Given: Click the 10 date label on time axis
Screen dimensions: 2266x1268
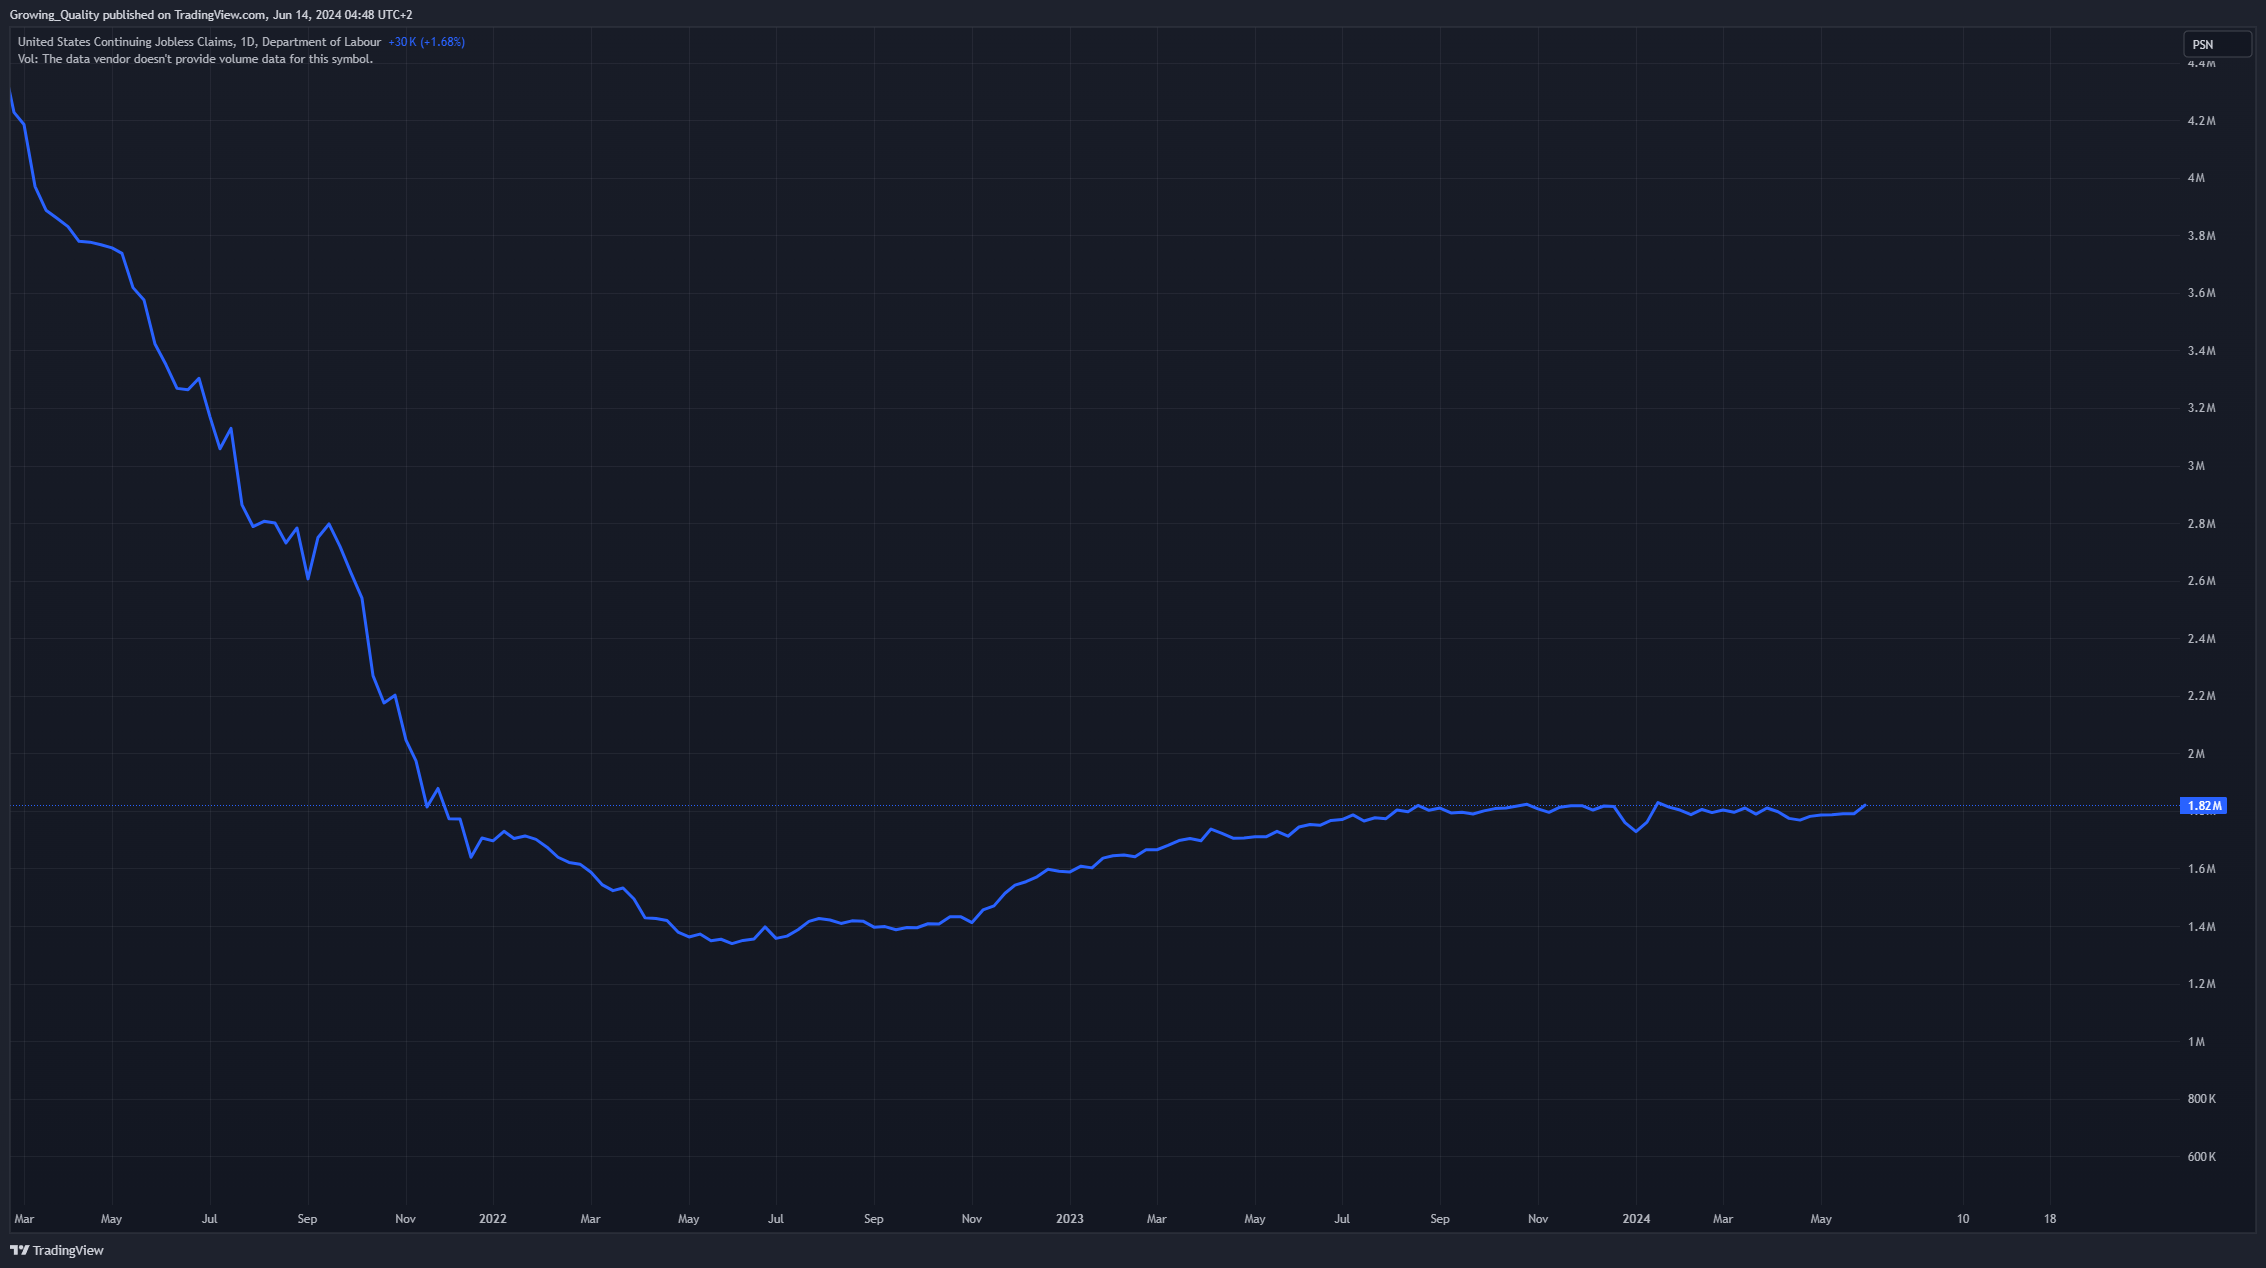Looking at the screenshot, I should [x=1963, y=1219].
